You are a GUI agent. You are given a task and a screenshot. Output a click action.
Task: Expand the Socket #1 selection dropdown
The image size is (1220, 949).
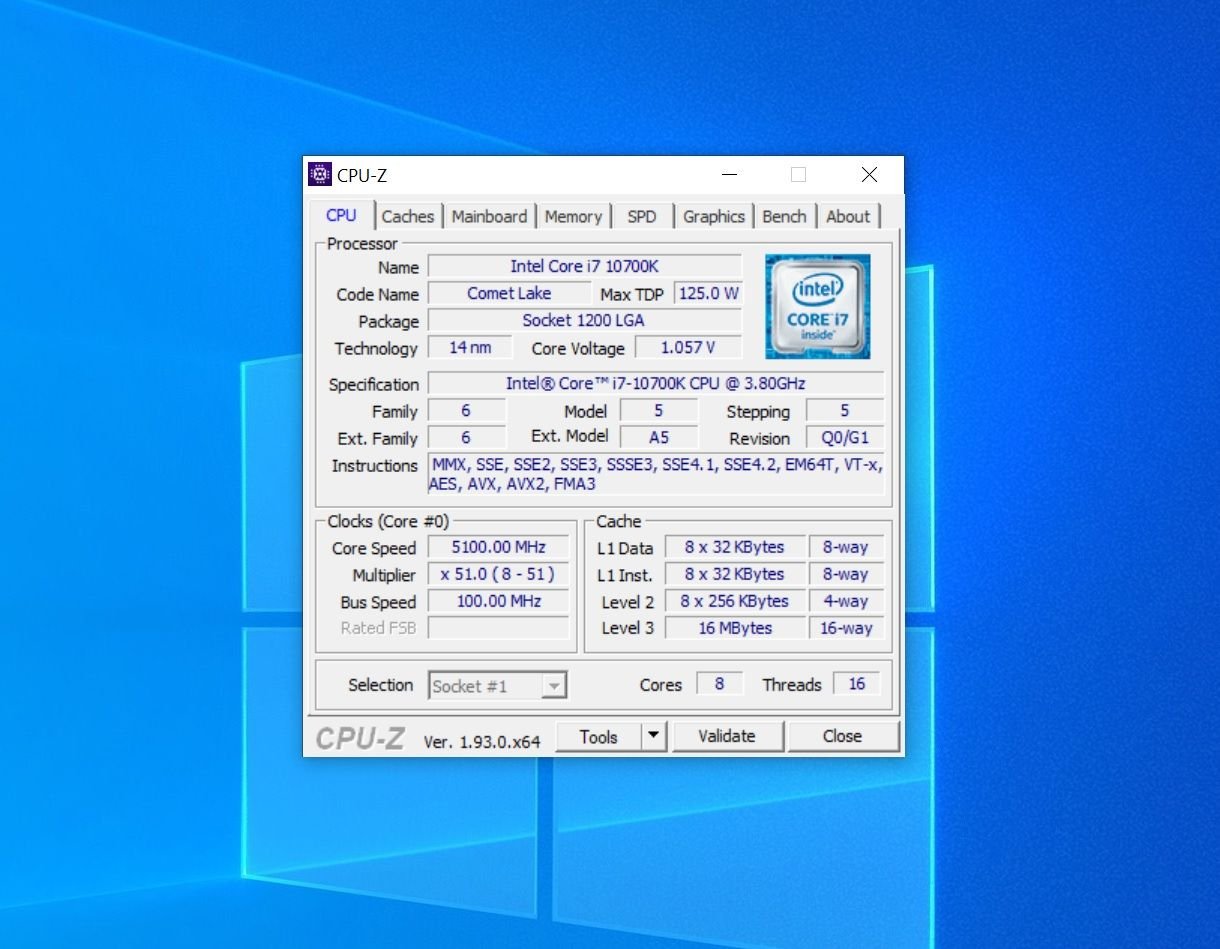point(555,686)
